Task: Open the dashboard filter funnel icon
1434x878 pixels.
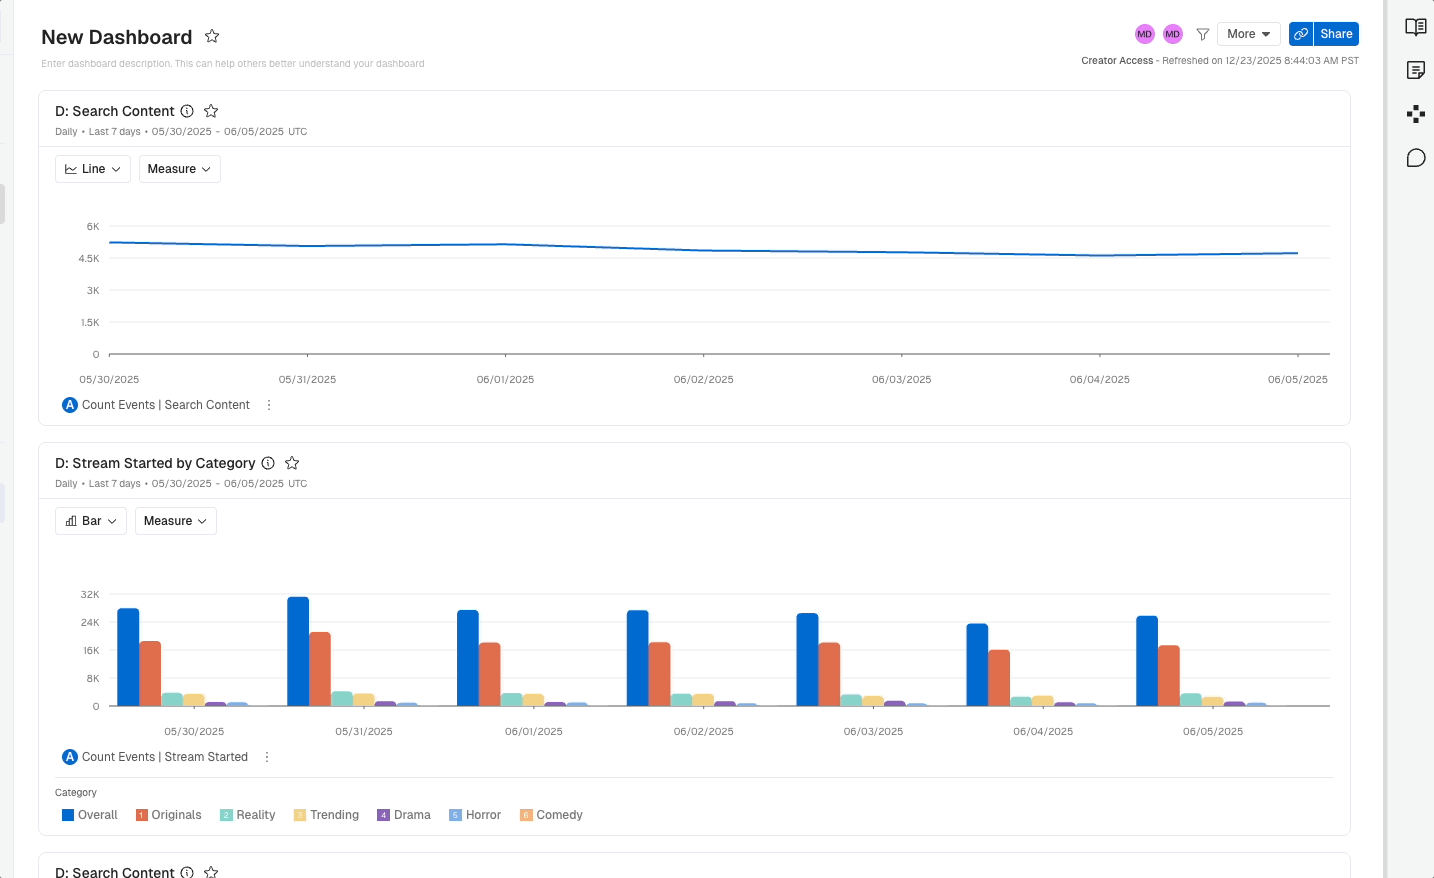Action: (x=1203, y=34)
